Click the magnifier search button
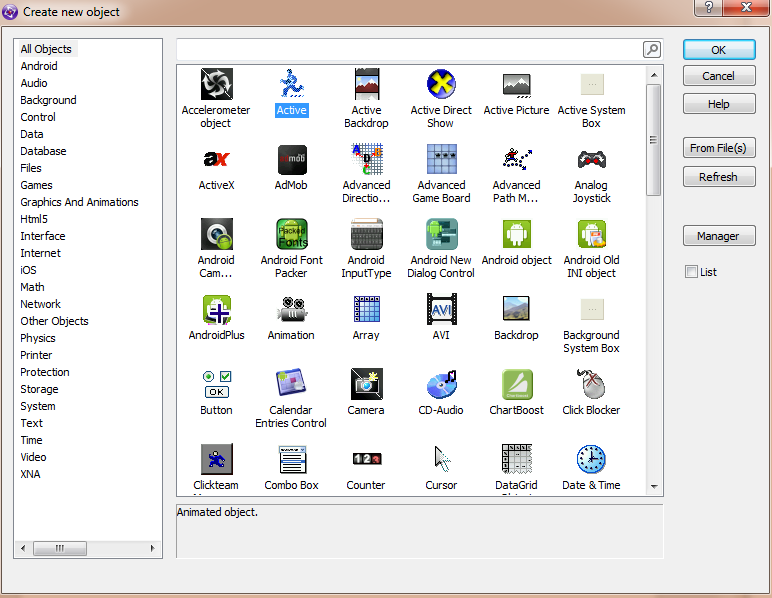The height and width of the screenshot is (598, 772). pyautogui.click(x=651, y=49)
